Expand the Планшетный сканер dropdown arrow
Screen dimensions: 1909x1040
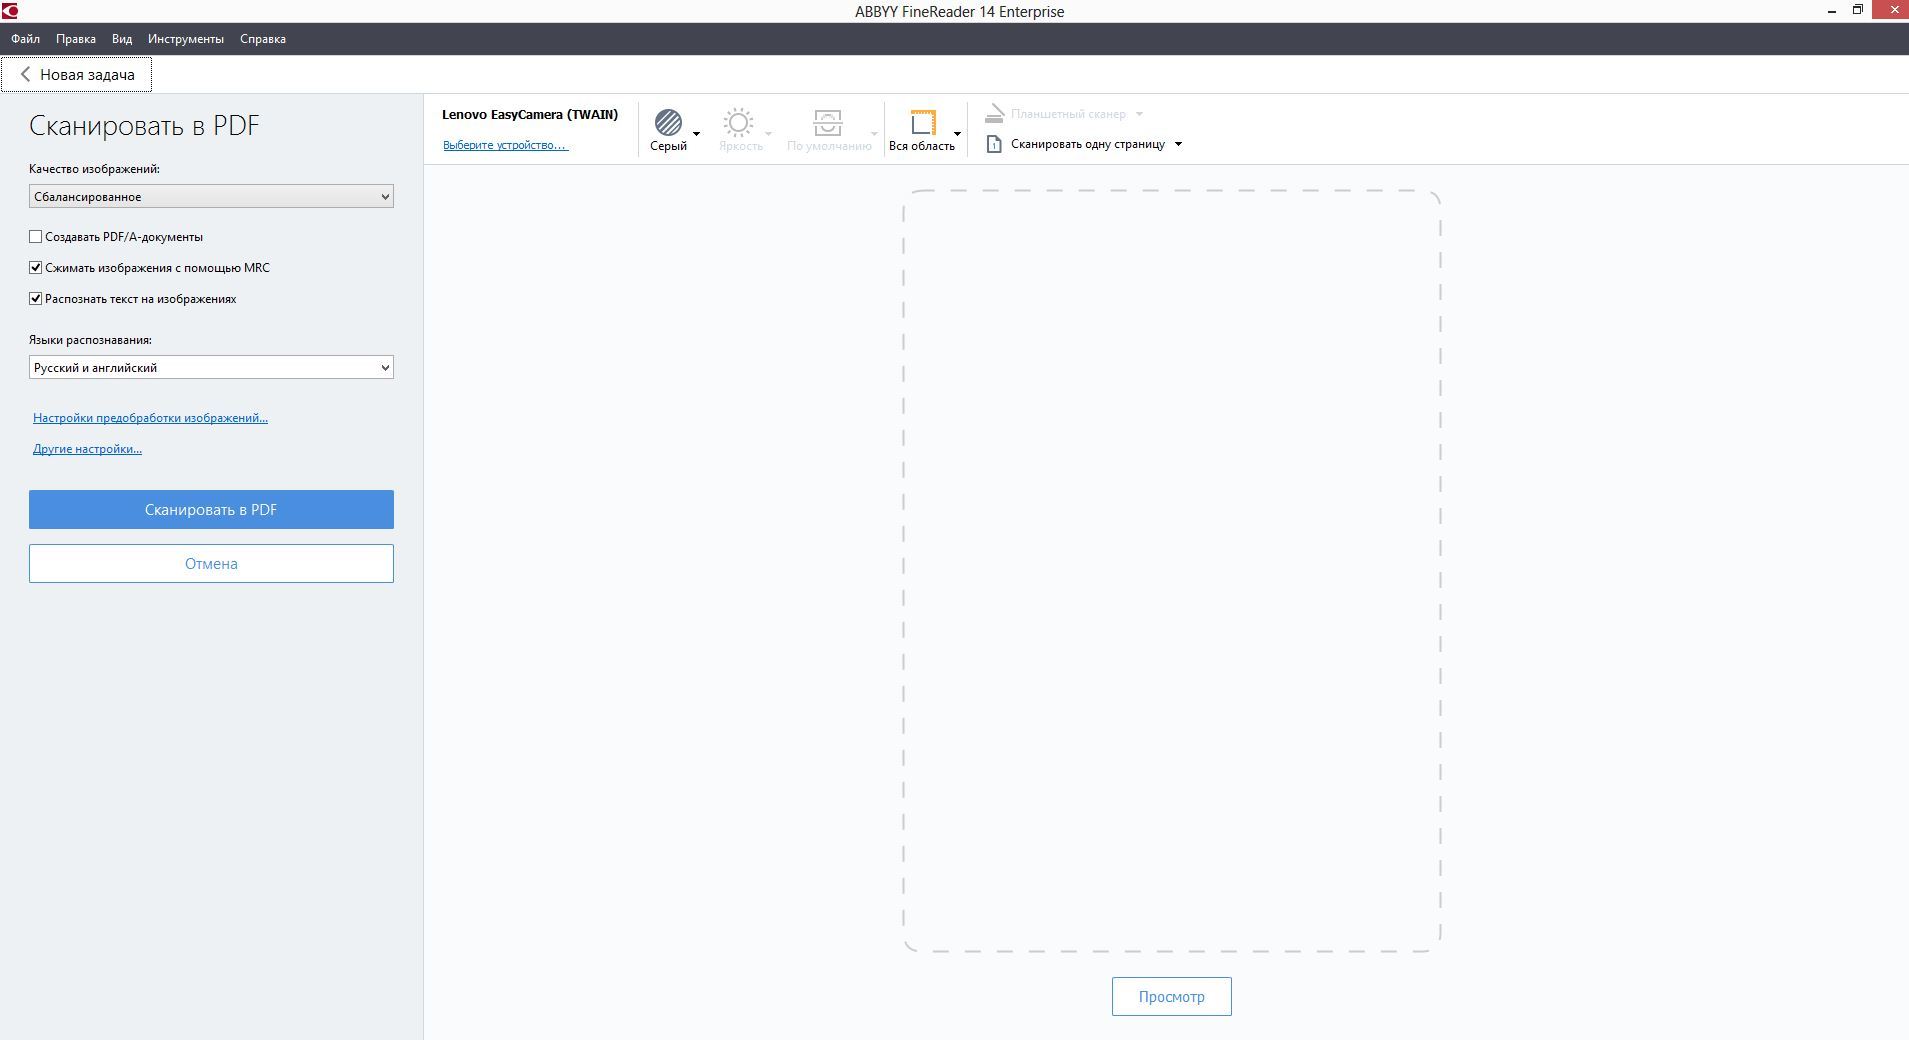point(1139,114)
